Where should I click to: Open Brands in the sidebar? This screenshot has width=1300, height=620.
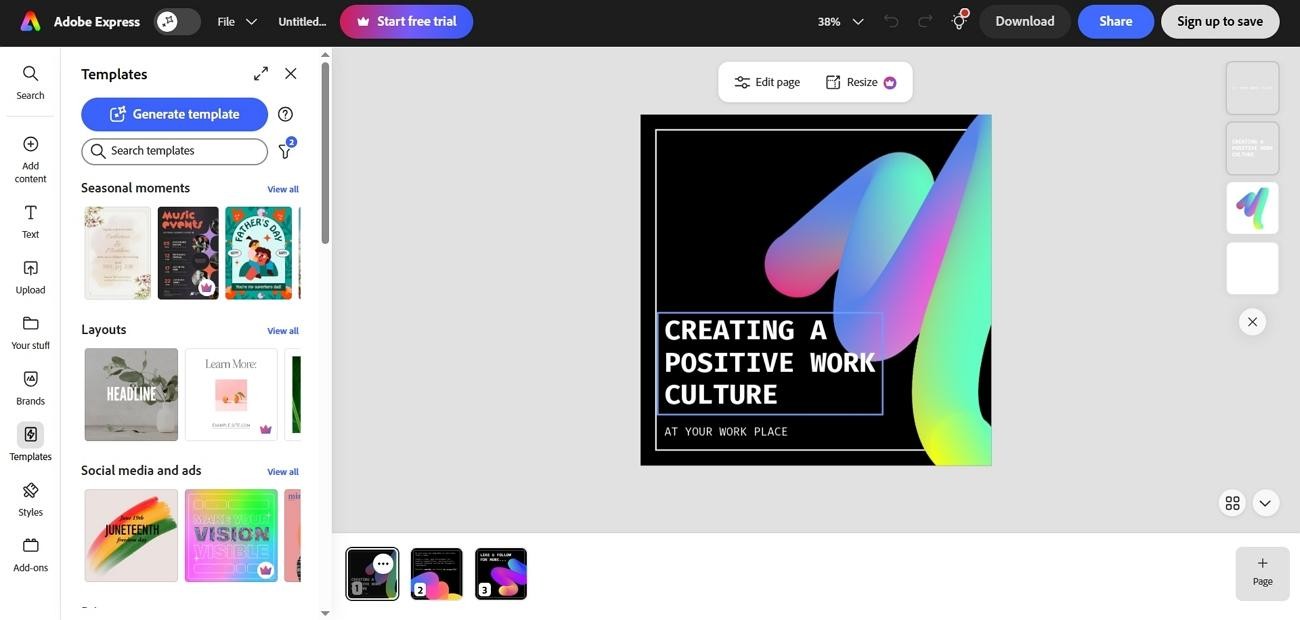click(x=30, y=388)
